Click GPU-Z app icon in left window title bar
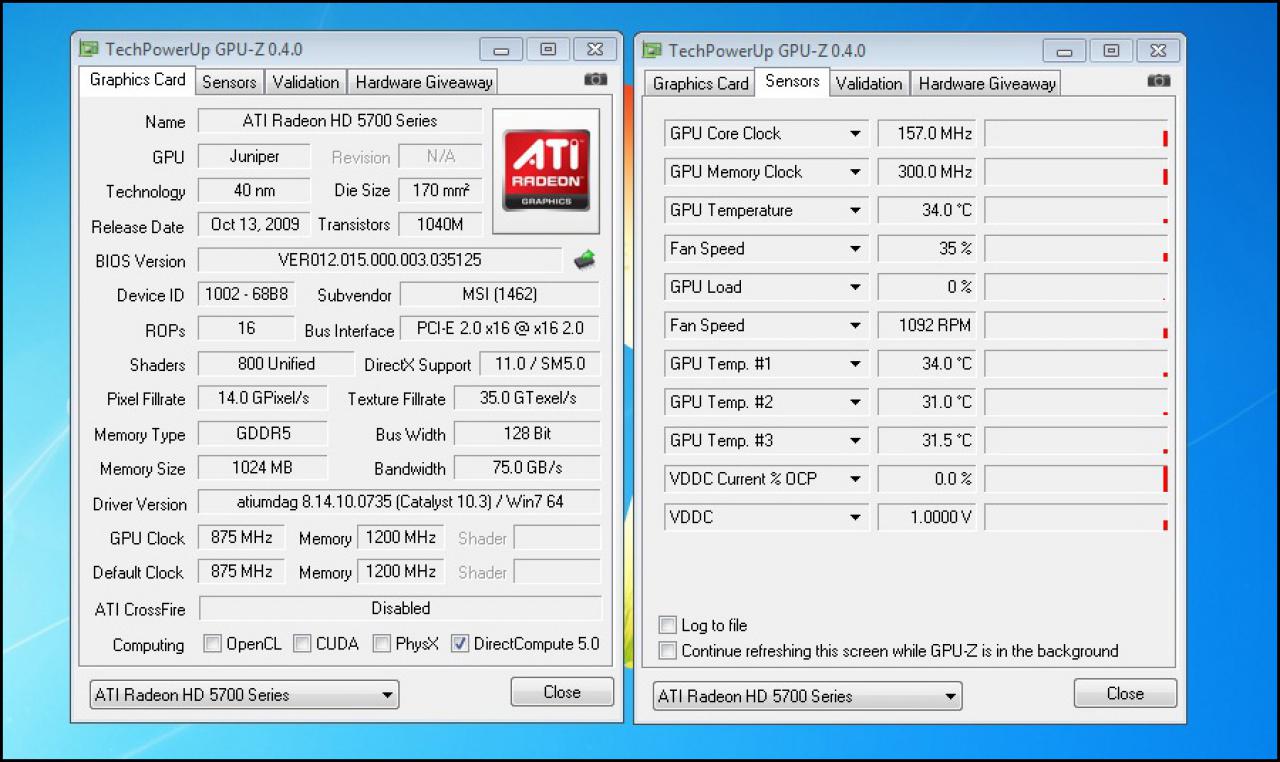Viewport: 1280px width, 762px height. pos(89,49)
